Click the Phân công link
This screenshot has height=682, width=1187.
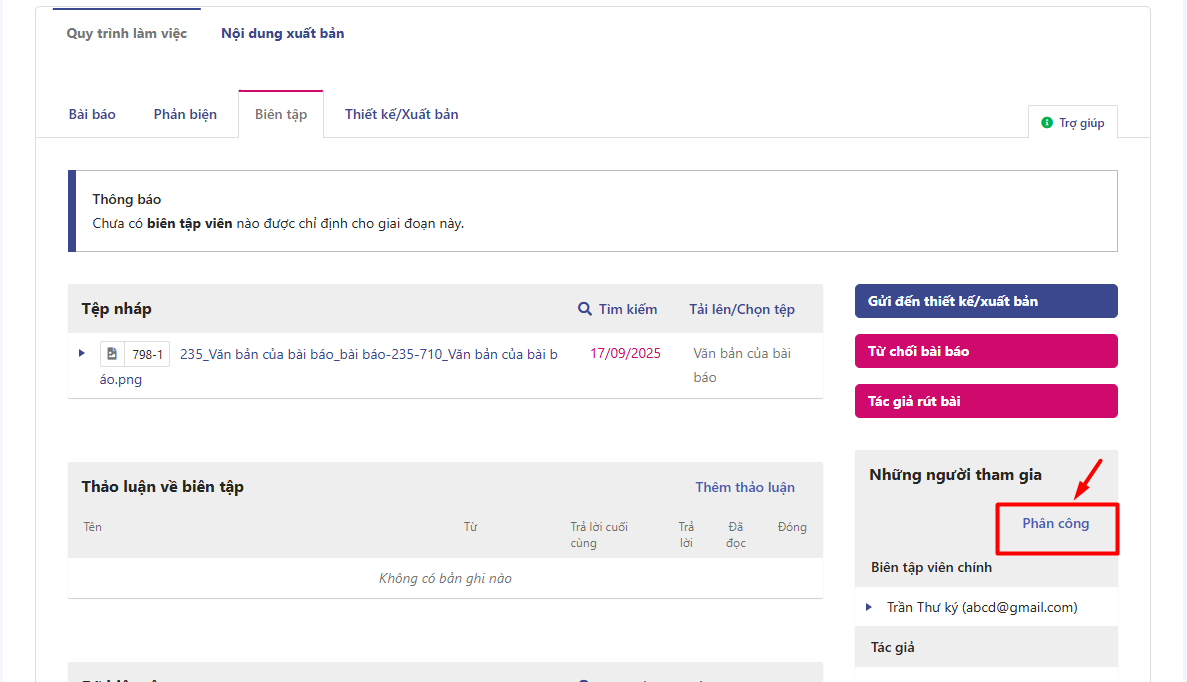coord(1055,523)
